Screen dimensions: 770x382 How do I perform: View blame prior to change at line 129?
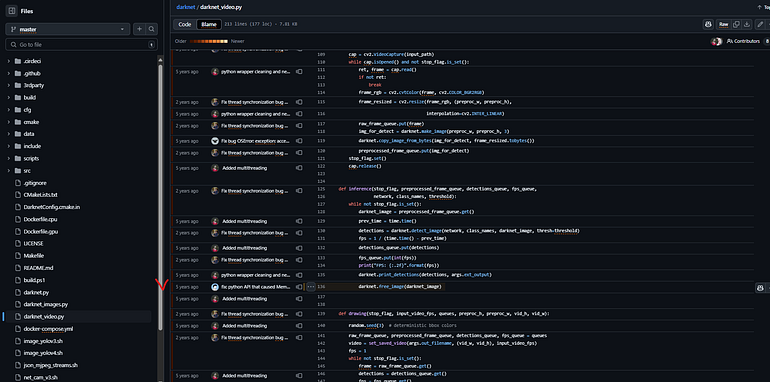click(299, 221)
